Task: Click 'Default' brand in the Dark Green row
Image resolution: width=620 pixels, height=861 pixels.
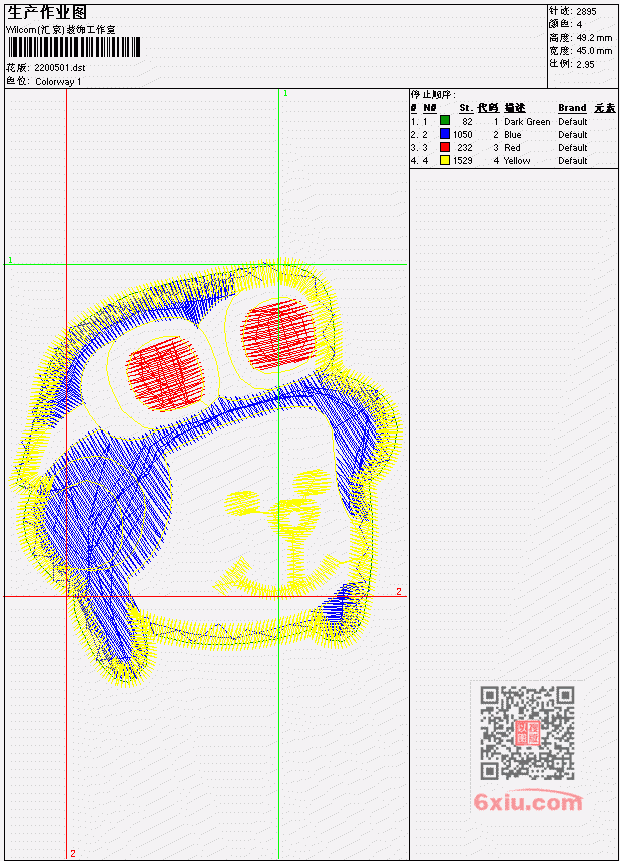Action: tap(573, 121)
